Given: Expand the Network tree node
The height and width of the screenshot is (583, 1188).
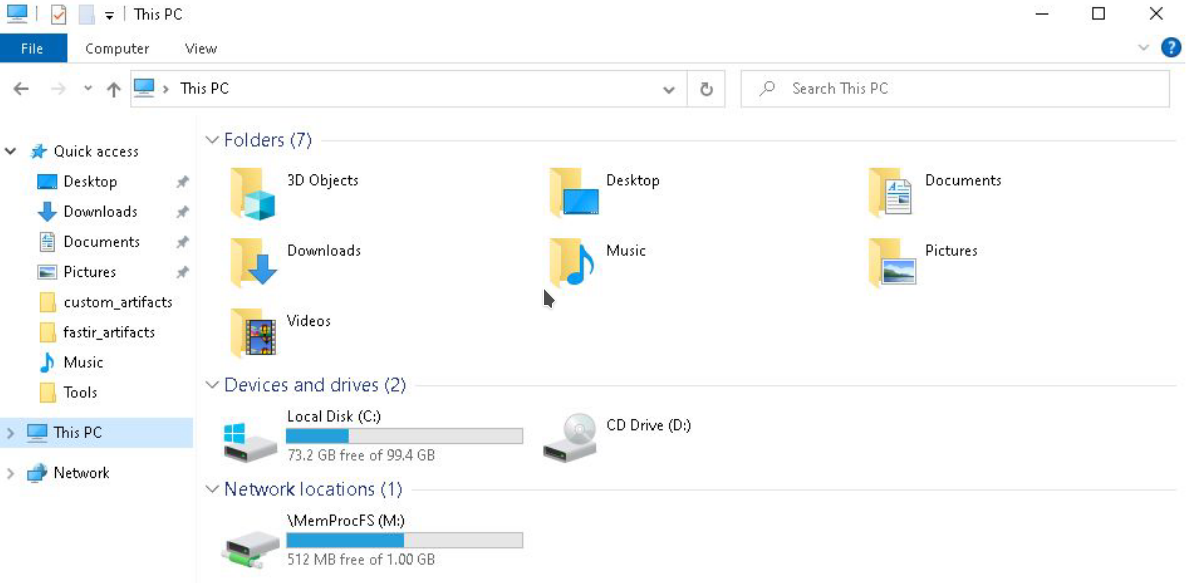Looking at the screenshot, I should click(x=11, y=473).
